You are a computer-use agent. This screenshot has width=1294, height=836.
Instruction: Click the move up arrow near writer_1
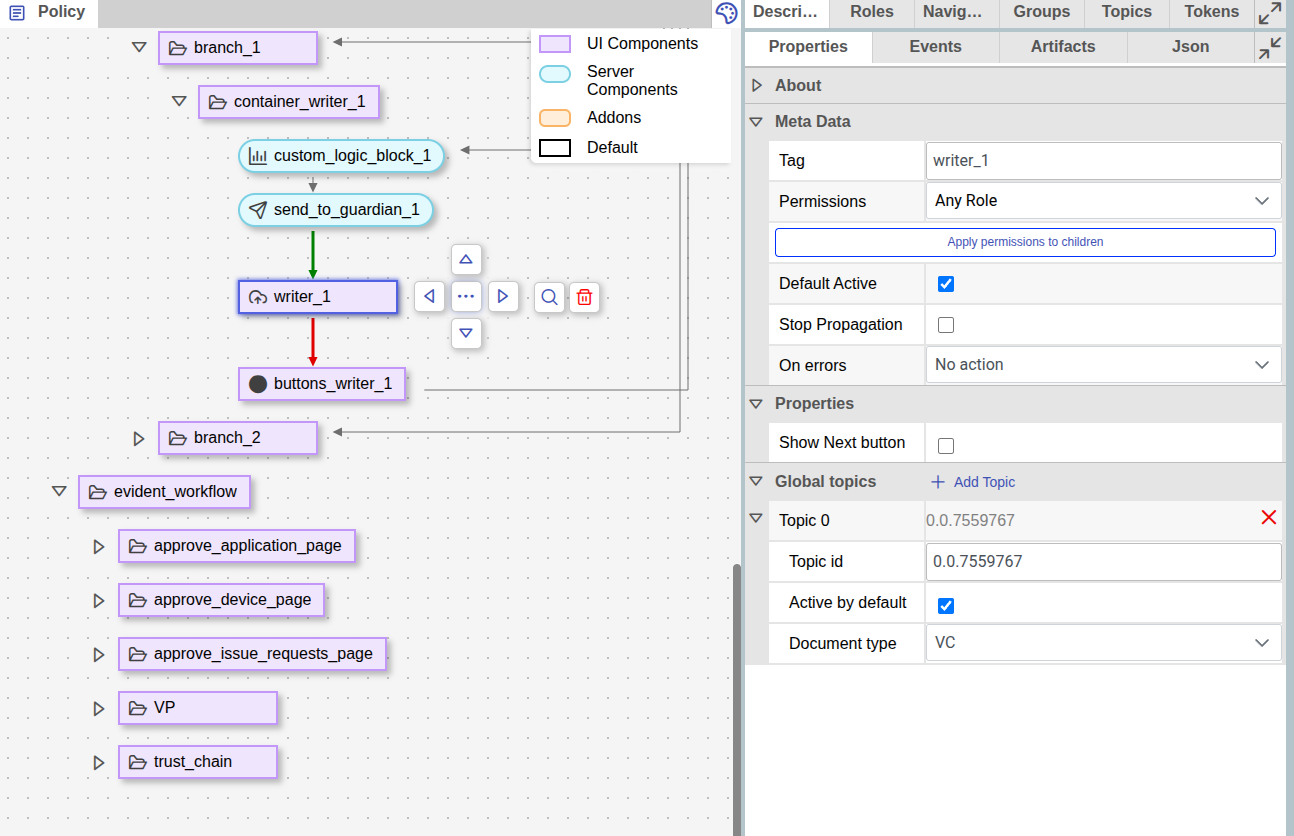(x=466, y=260)
